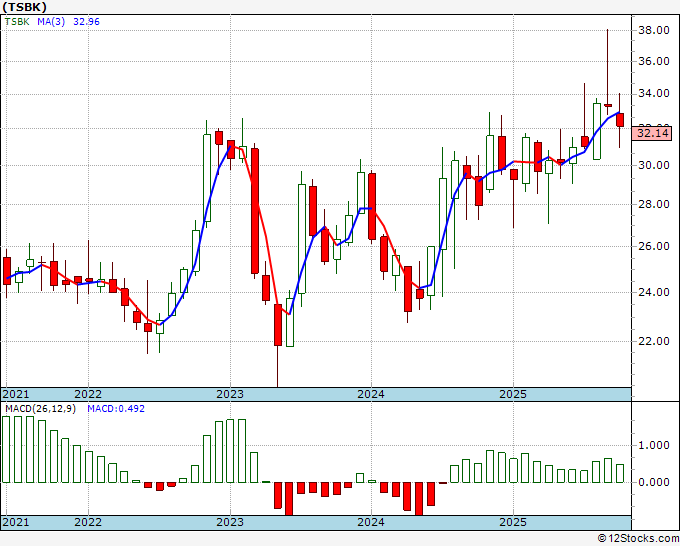Click the 2023 label on MACD panel axis
Screen dimensions: 680x546
(x=230, y=522)
